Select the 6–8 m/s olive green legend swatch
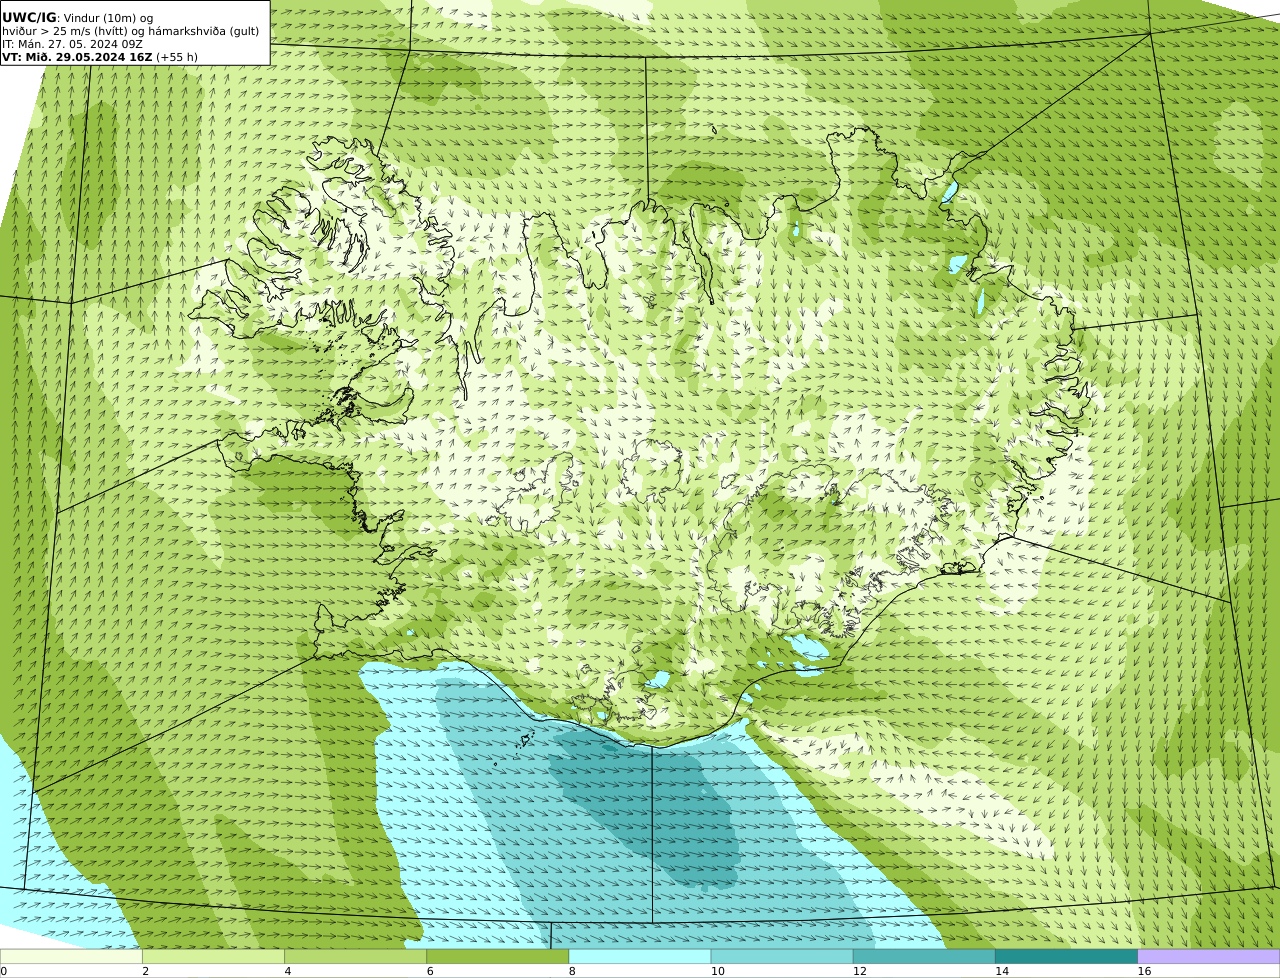Screen dimensions: 1280x978 (497, 956)
